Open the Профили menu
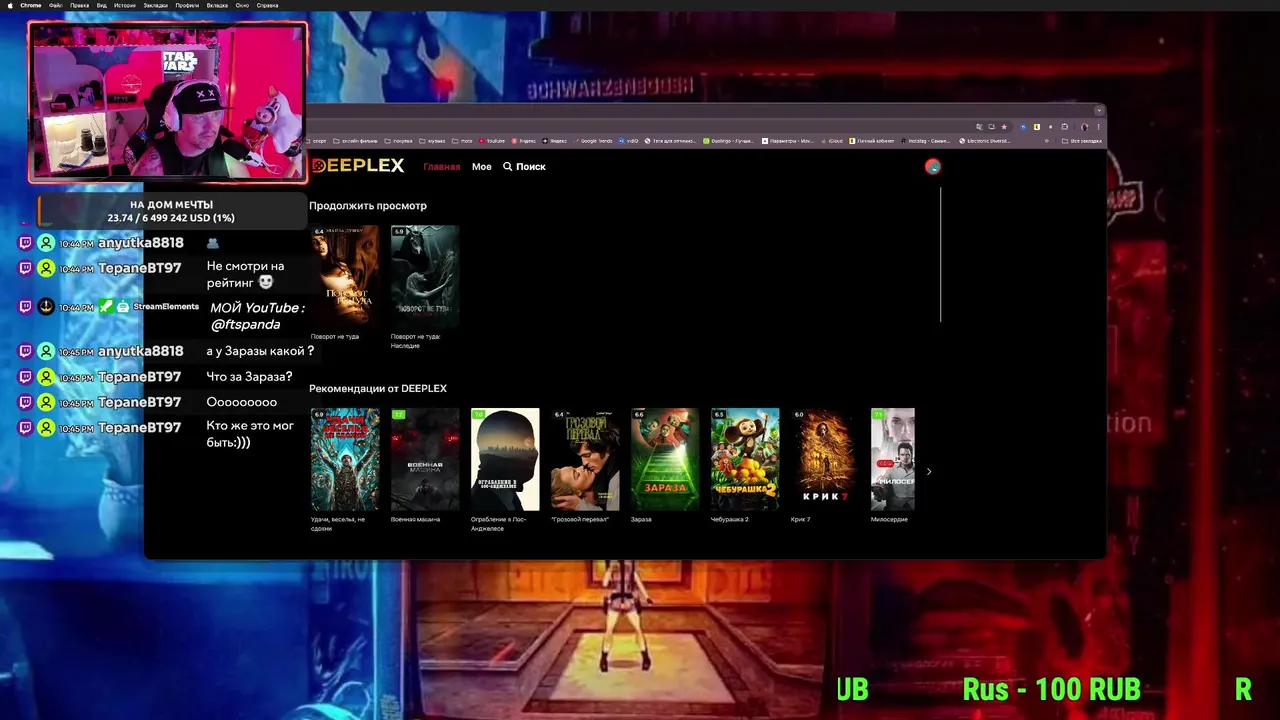 click(187, 5)
